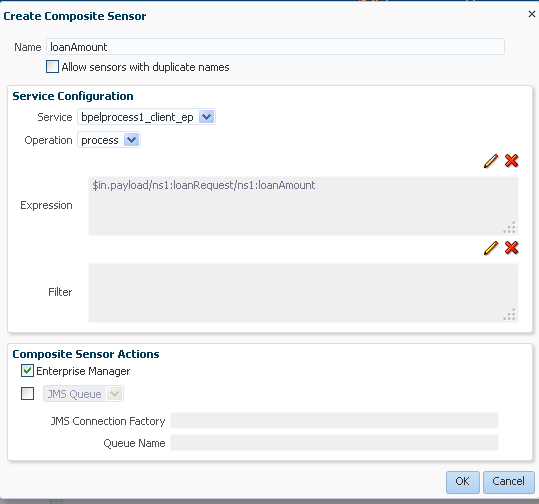Screen dimensions: 539x504
Task: Click inside the Expression text area
Action: pos(303,206)
